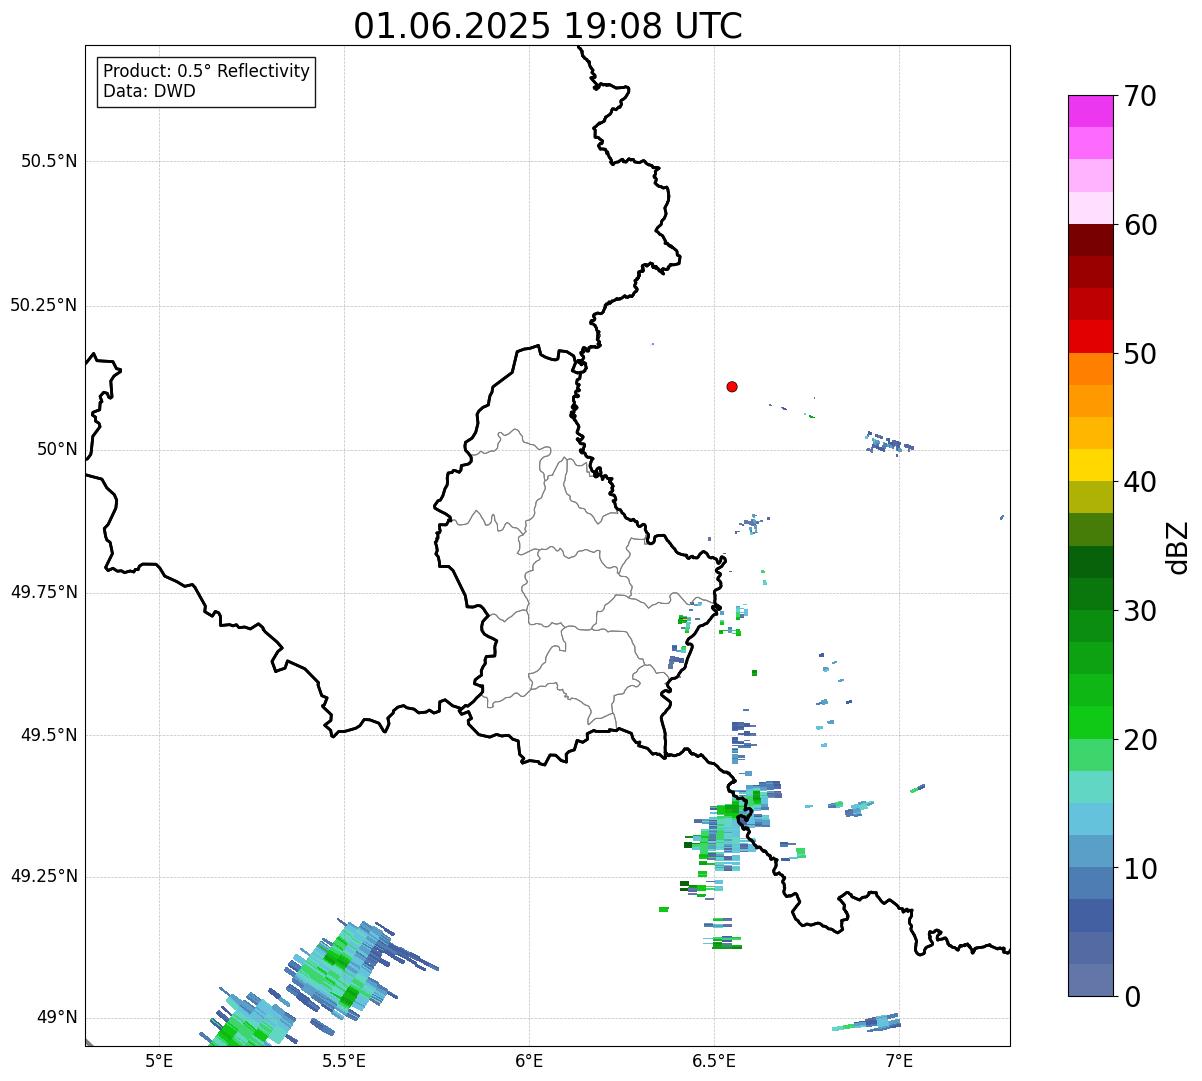Click the '20' colorbar tick label
The height and width of the screenshot is (1081, 1202).
coord(1140,740)
